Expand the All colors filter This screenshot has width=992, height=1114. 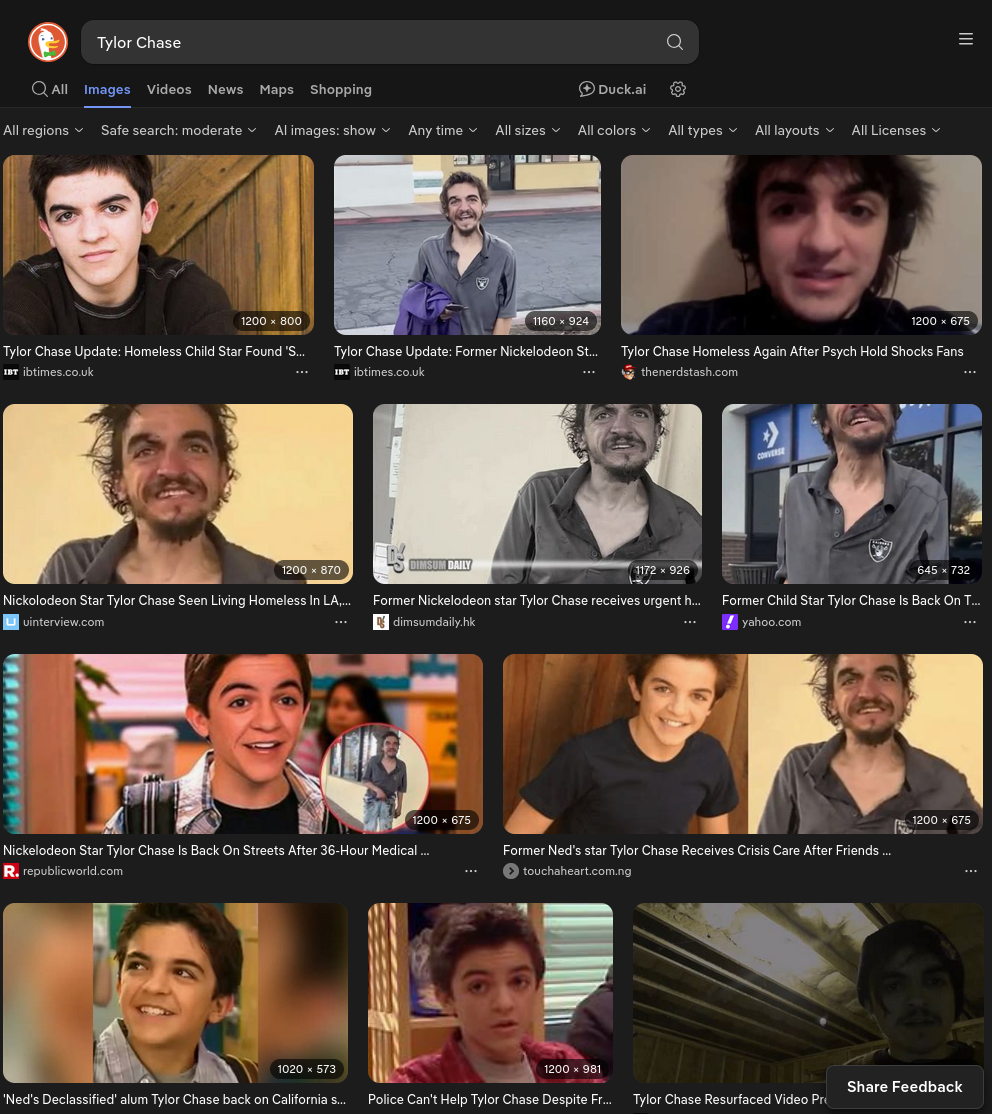[614, 130]
